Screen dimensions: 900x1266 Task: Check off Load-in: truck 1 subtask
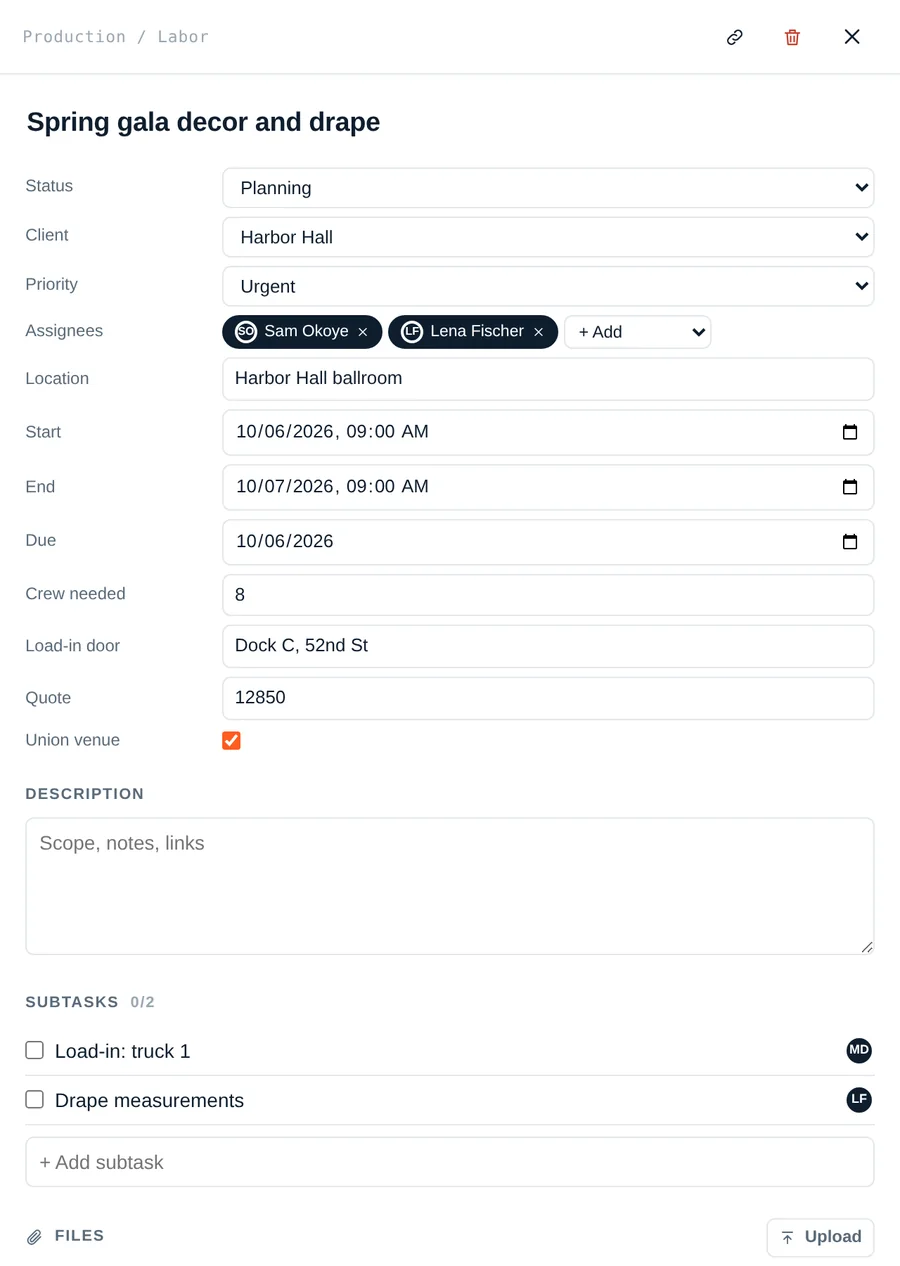(35, 1050)
